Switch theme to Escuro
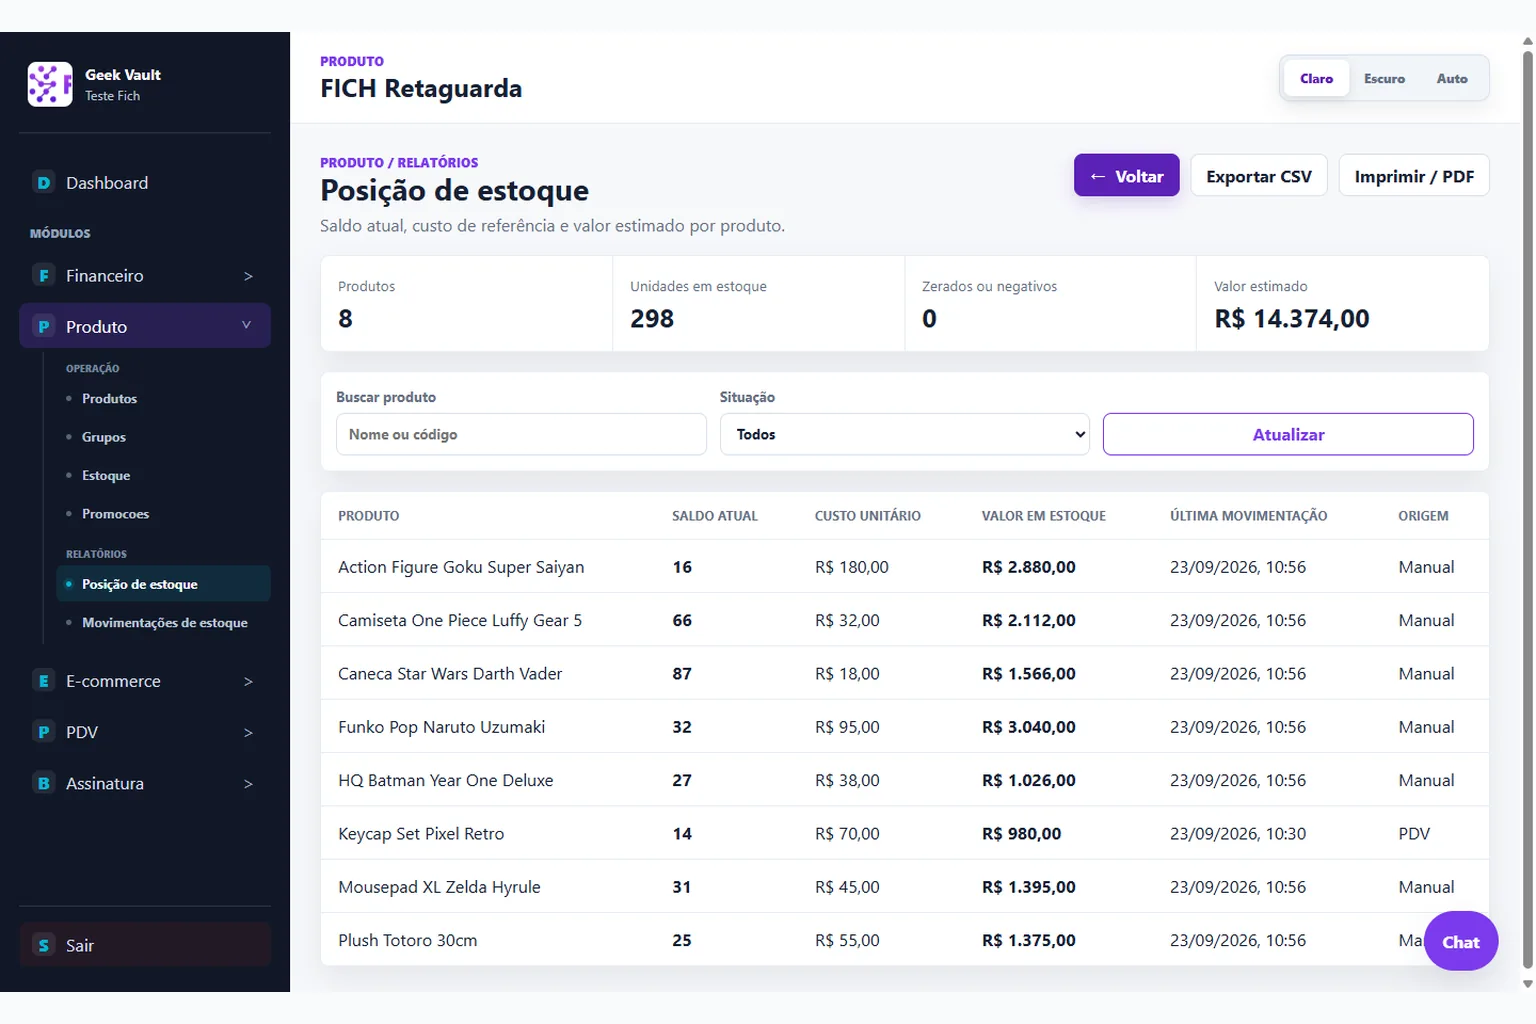The image size is (1536, 1024). pyautogui.click(x=1384, y=78)
